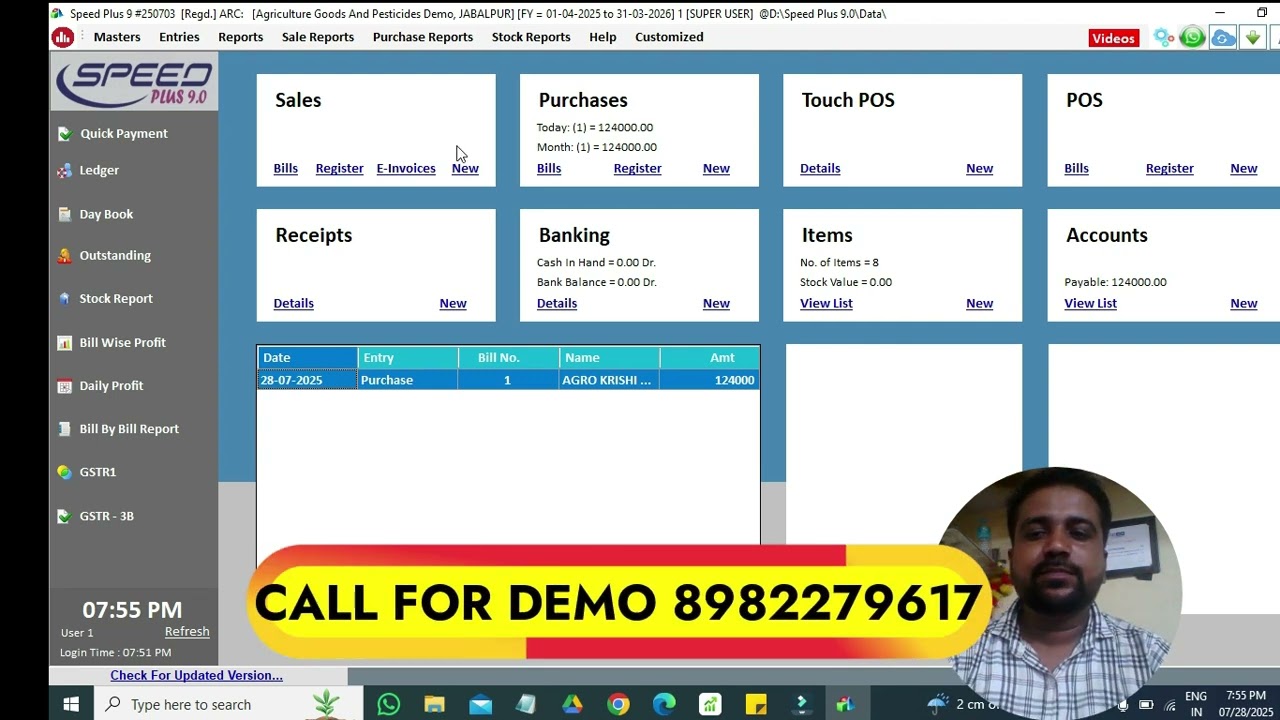Viewport: 1280px width, 720px height.
Task: Open Receipts Details link
Action: coord(294,303)
